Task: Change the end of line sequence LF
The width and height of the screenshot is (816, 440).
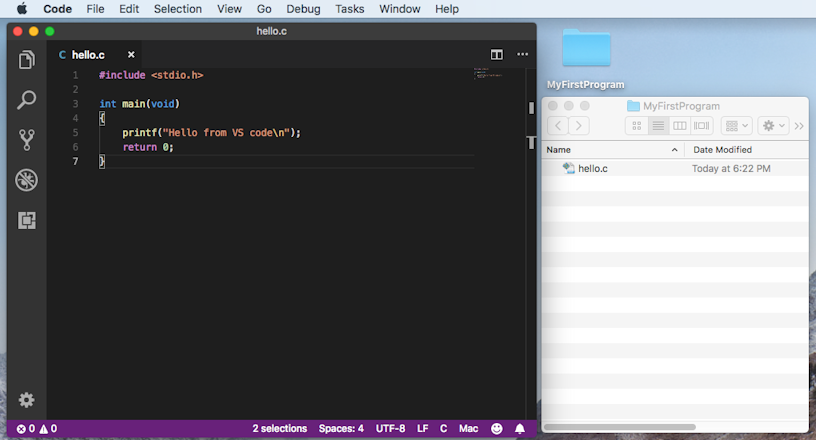Action: [423, 429]
